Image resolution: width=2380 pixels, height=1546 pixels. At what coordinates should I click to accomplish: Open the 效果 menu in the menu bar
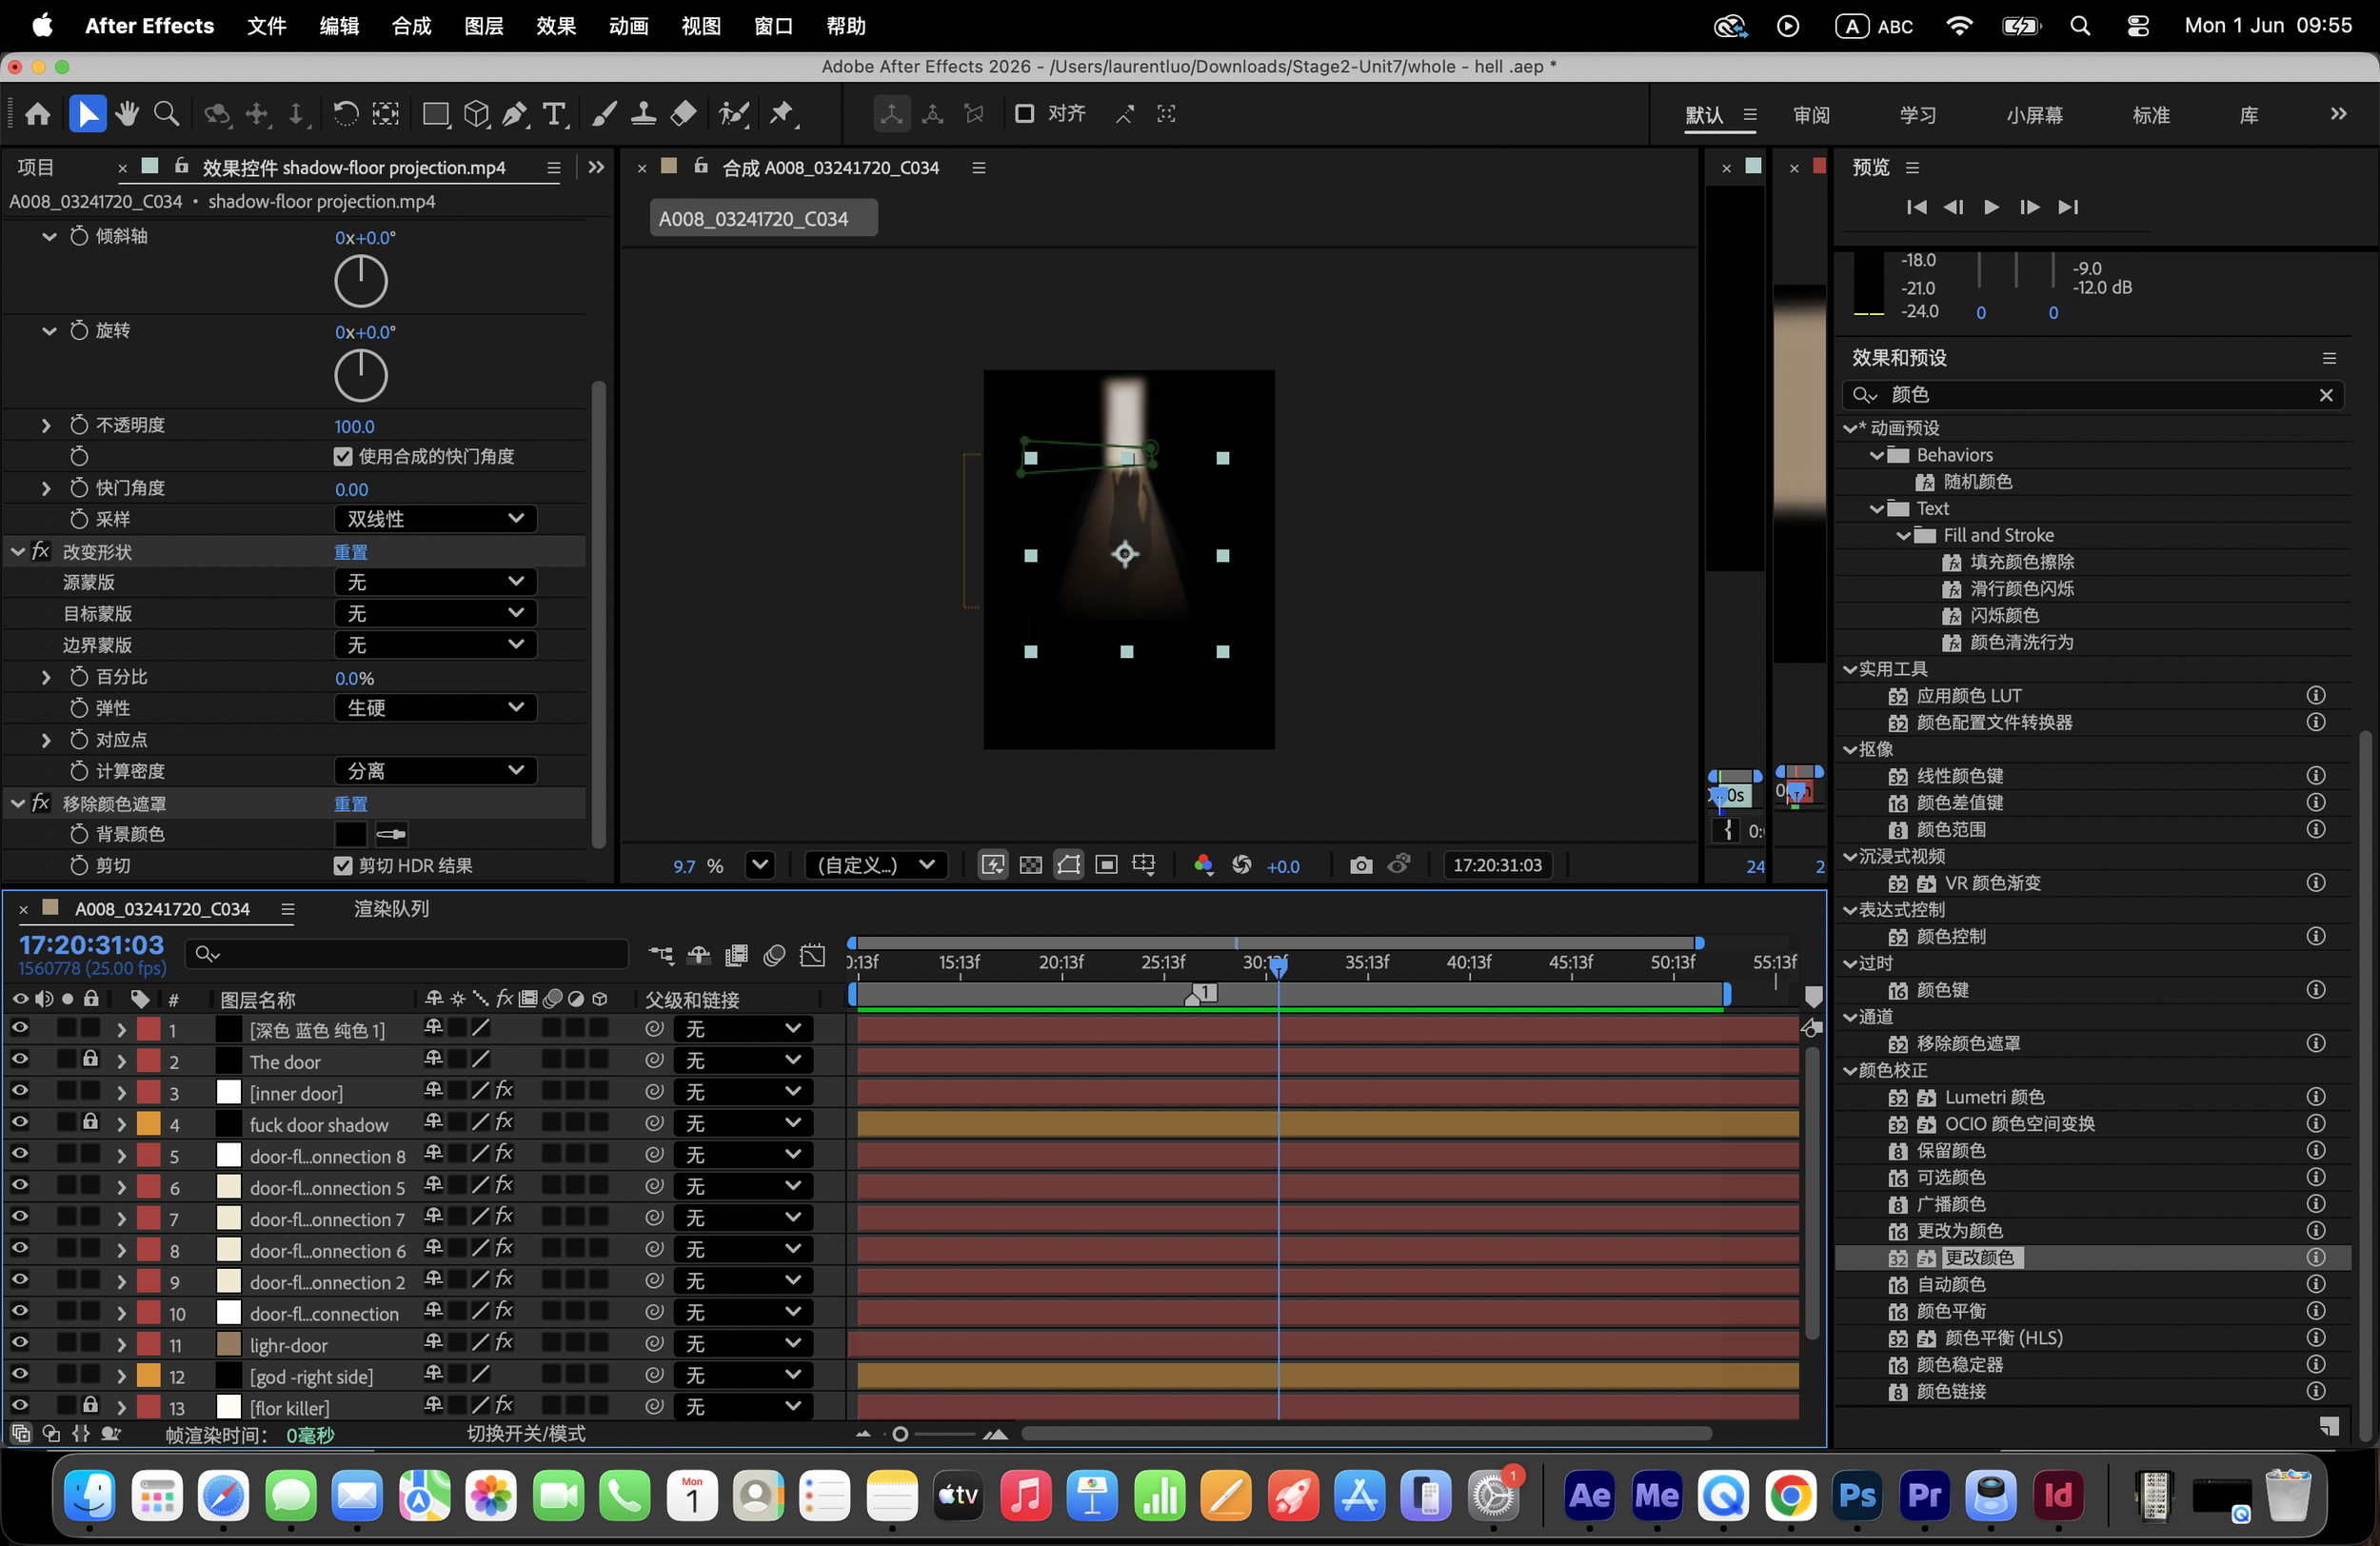point(556,26)
